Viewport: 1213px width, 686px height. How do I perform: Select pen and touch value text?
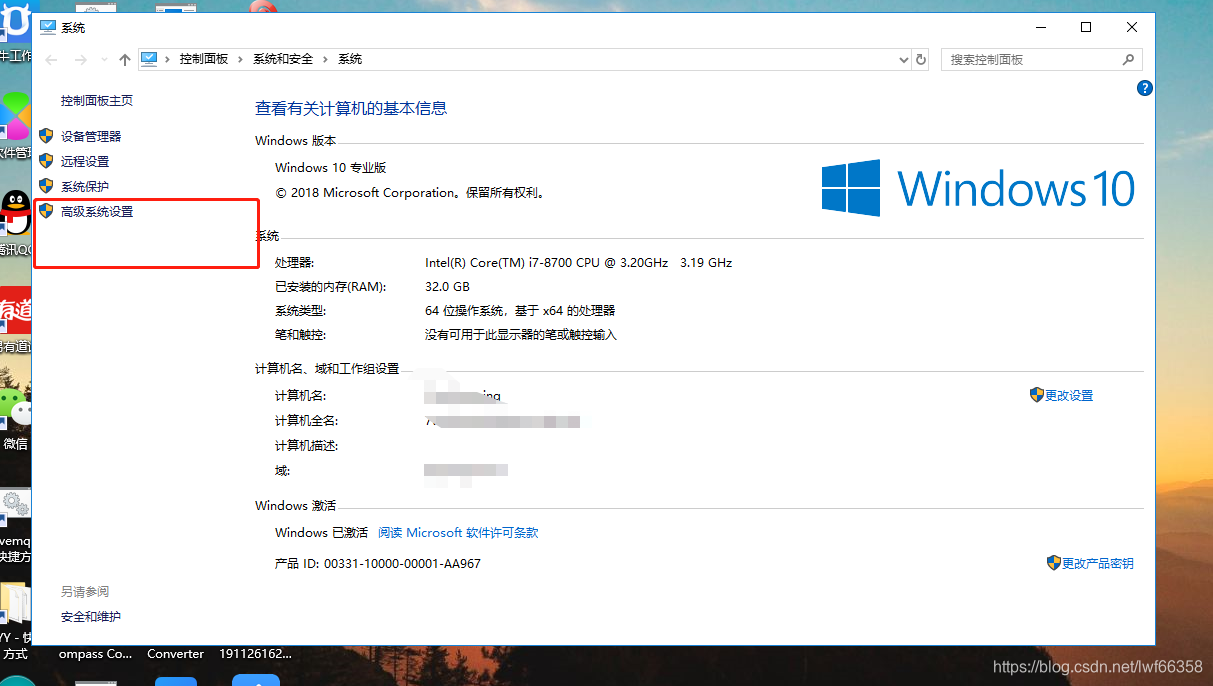[521, 335]
